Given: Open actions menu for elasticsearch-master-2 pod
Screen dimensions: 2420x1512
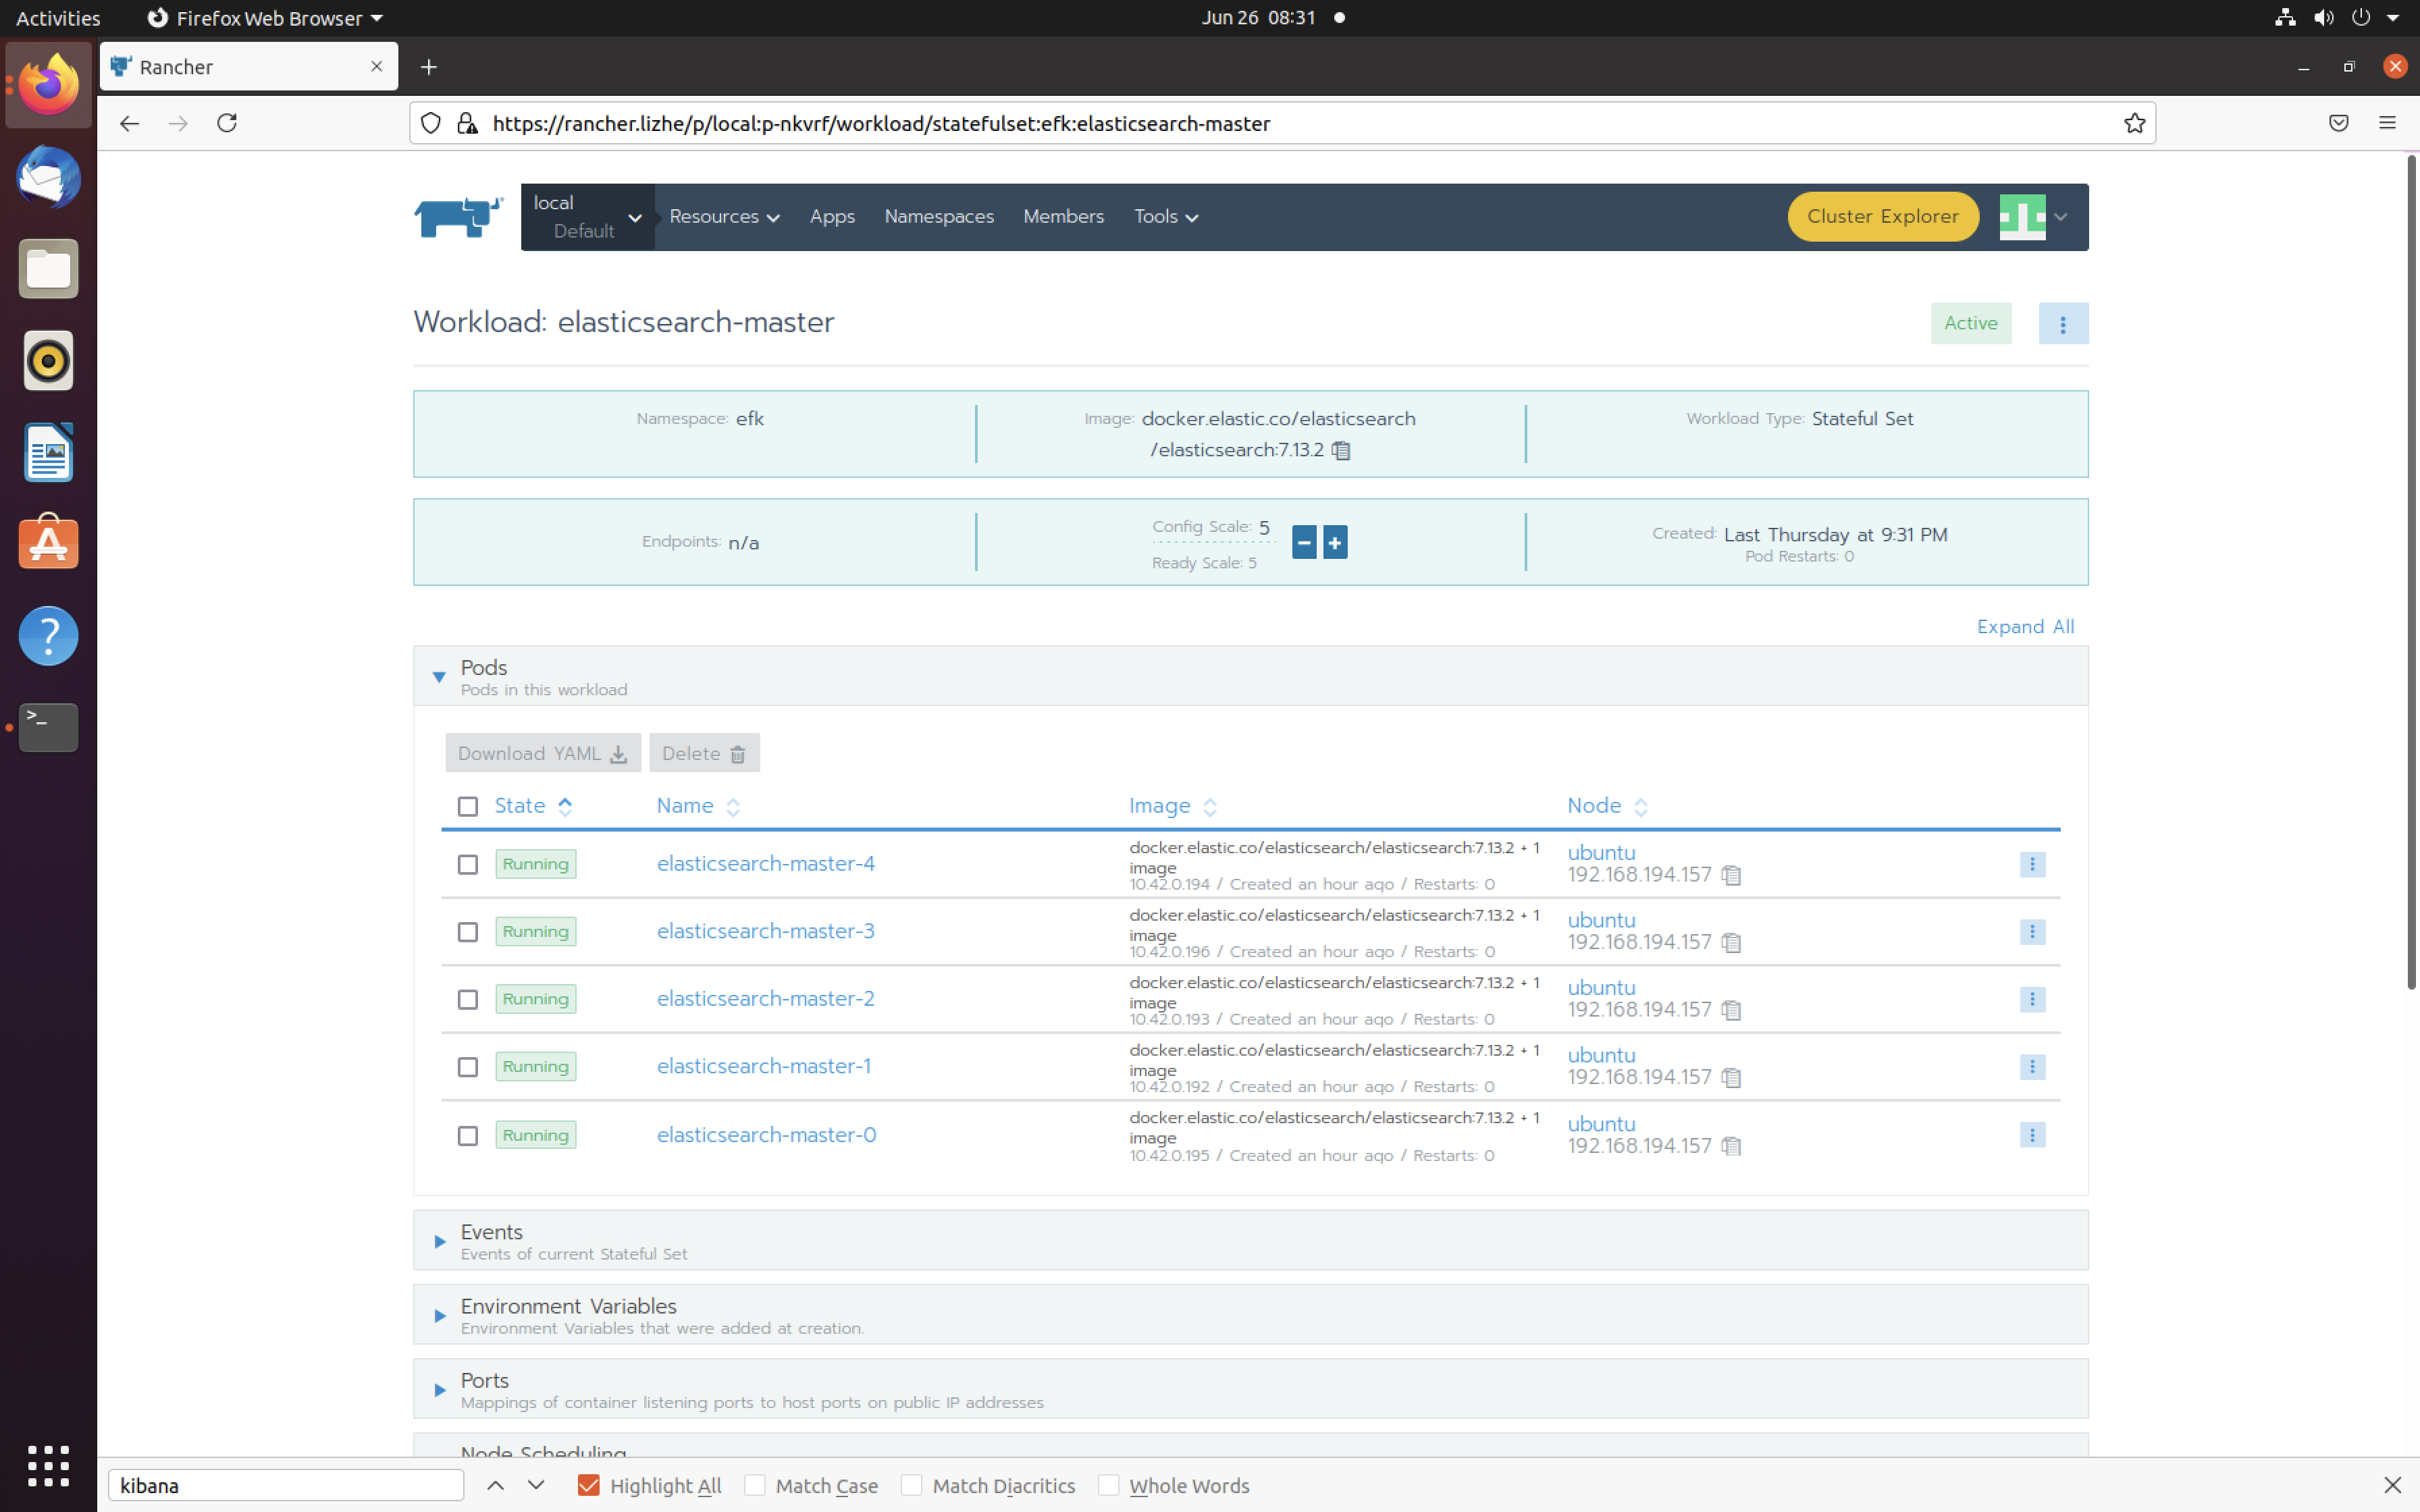Looking at the screenshot, I should click(x=2032, y=999).
